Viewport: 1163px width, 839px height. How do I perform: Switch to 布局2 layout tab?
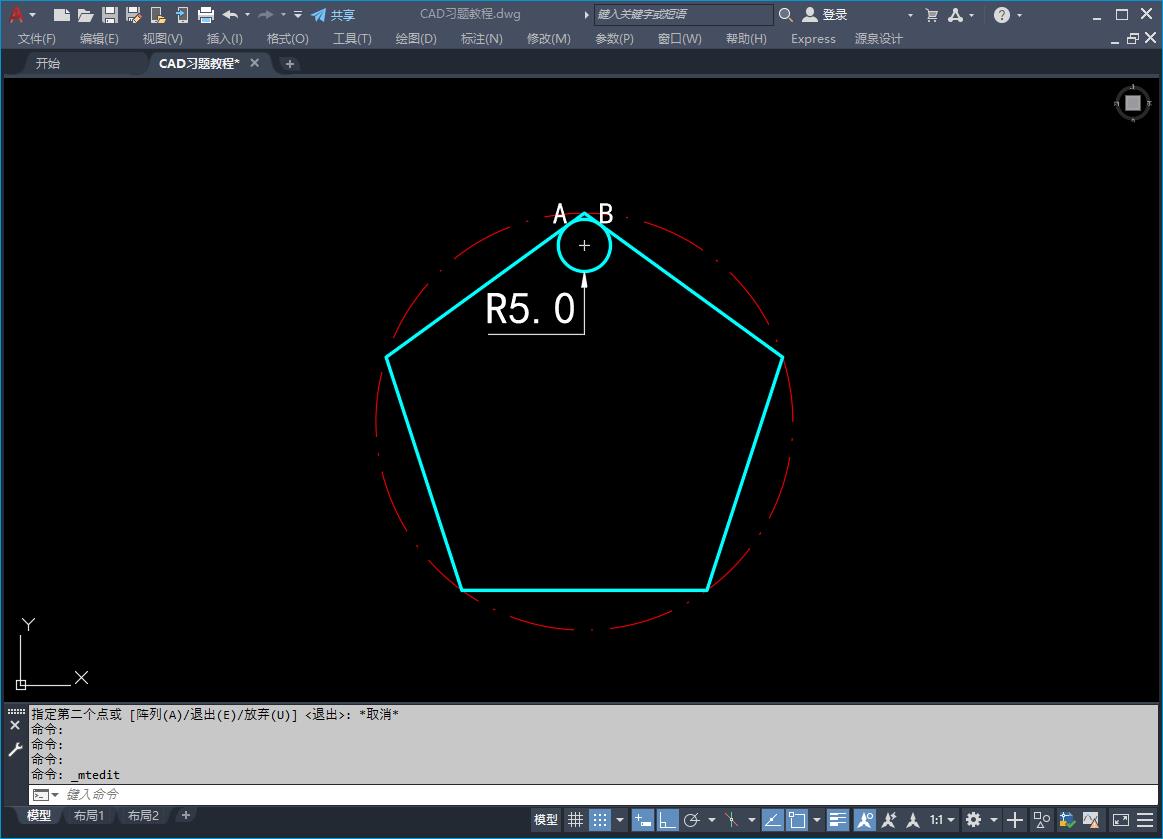coord(143,815)
